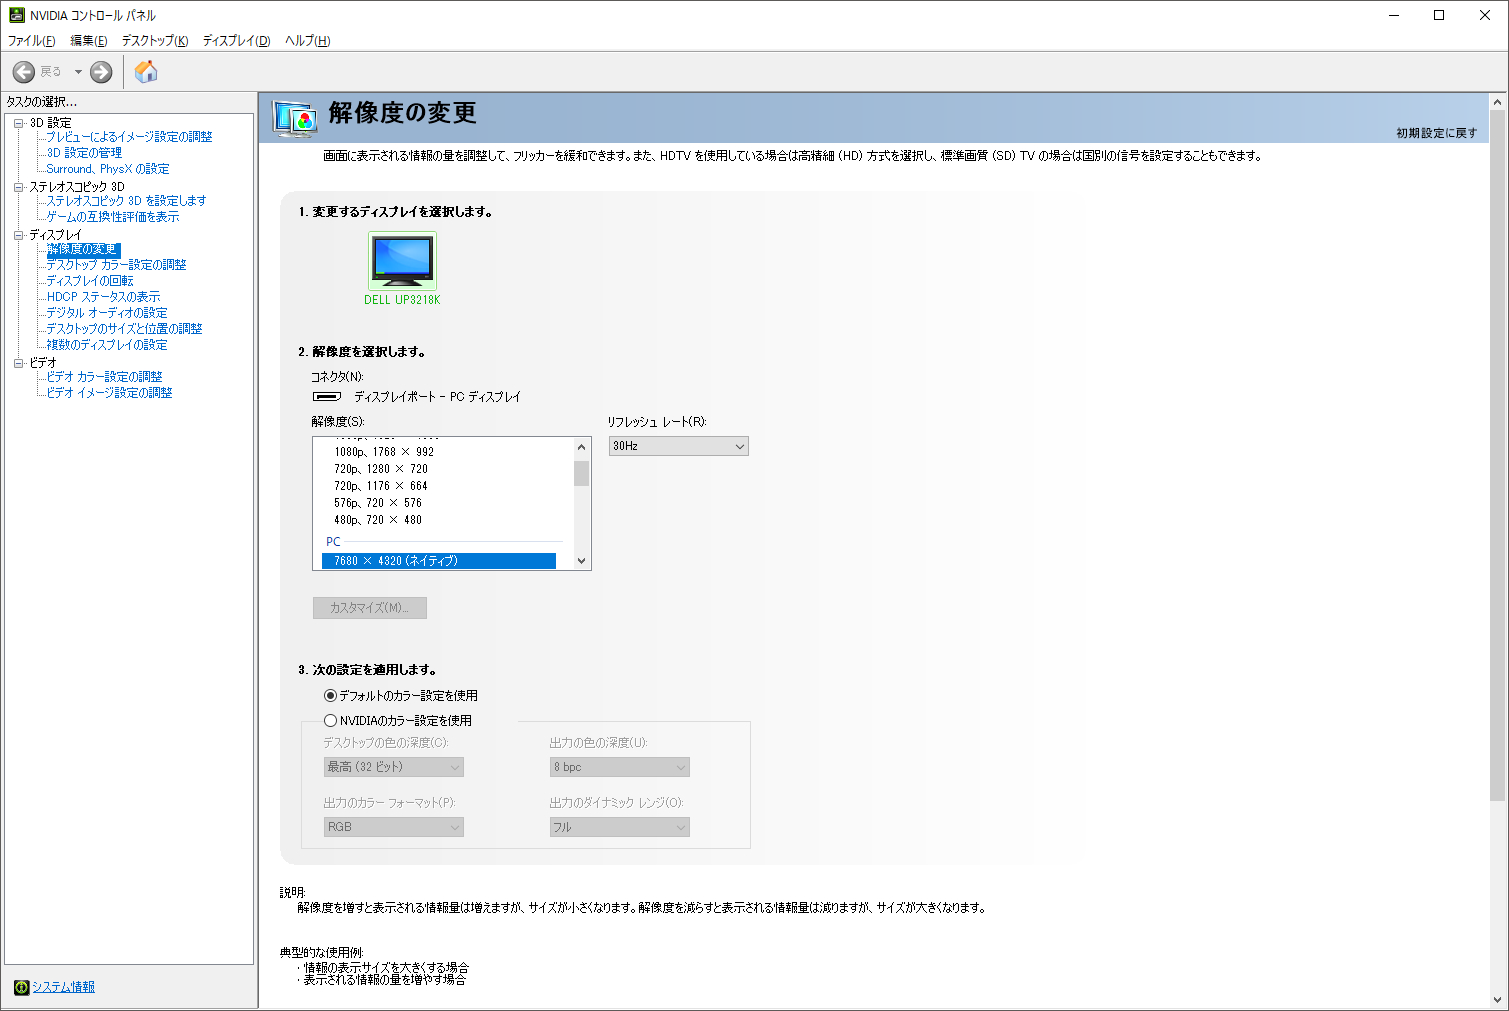Click the Forward arrow toolbar icon
Screen dimensions: 1509x1011
pos(101,72)
